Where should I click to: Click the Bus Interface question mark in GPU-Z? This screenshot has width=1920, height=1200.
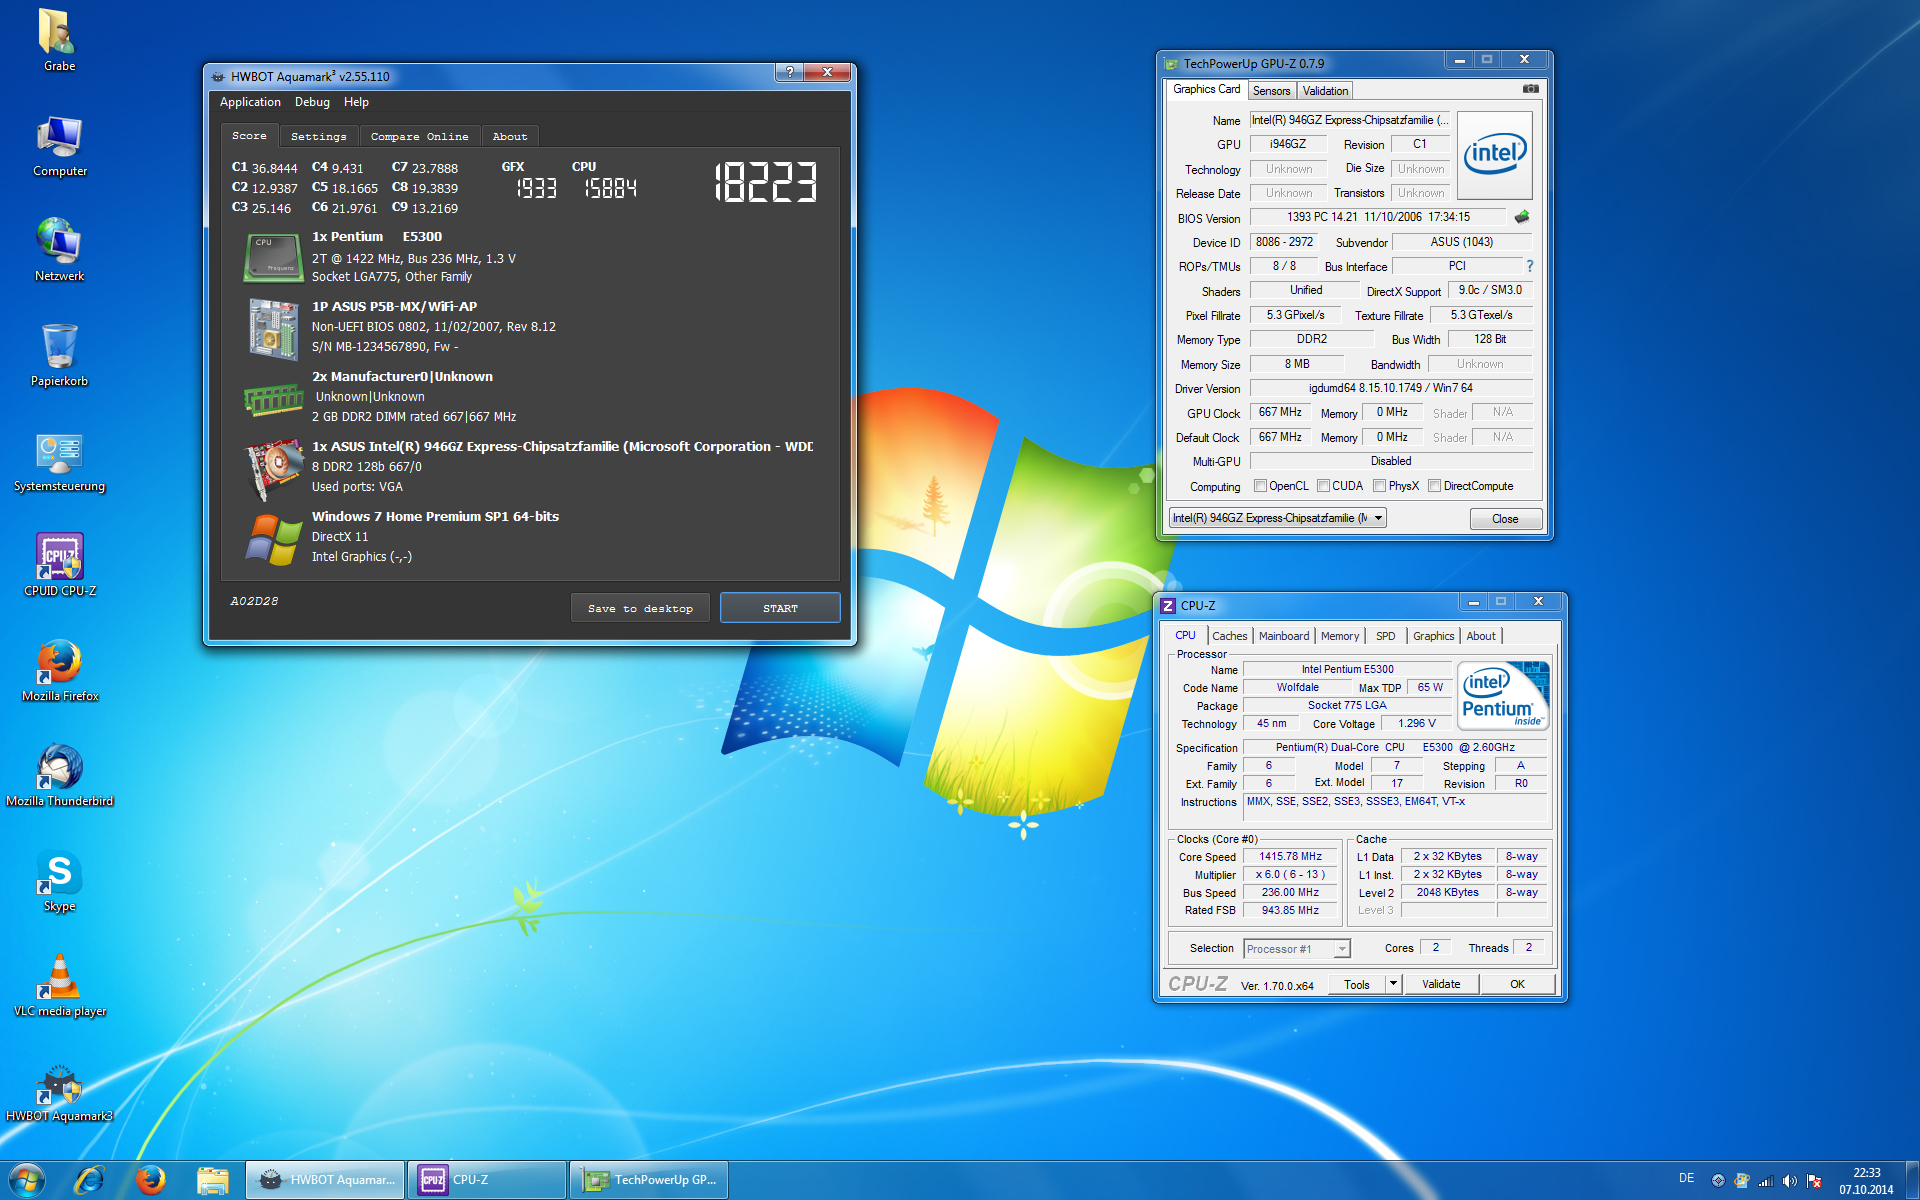pyautogui.click(x=1529, y=266)
